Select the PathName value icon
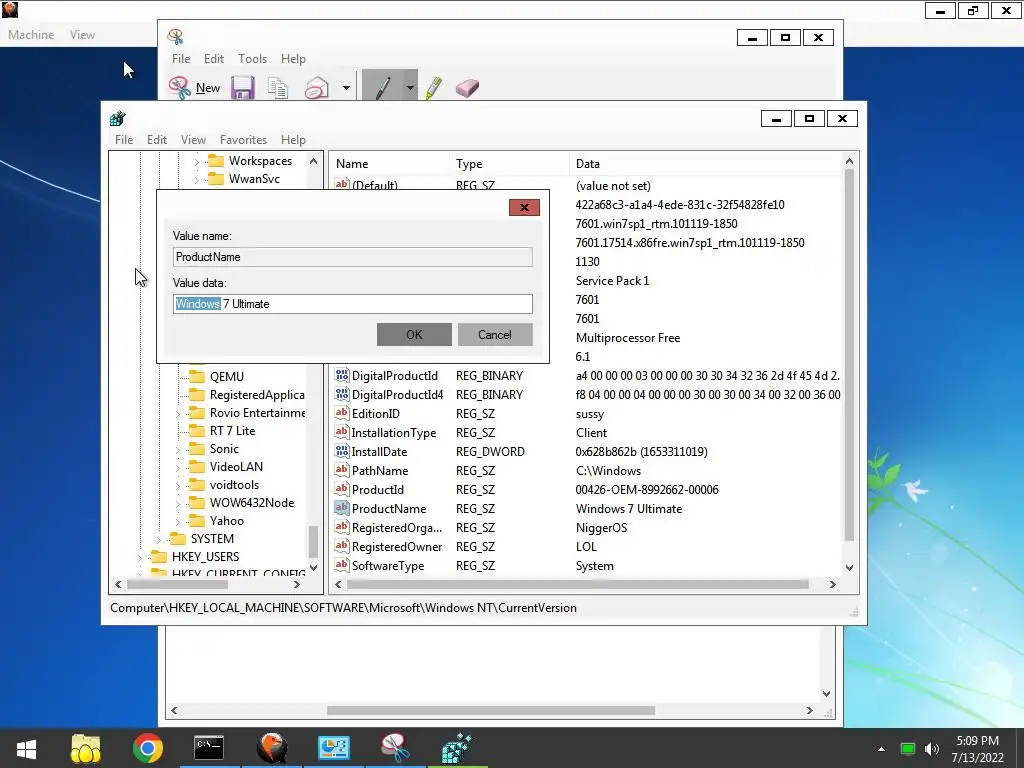The width and height of the screenshot is (1024, 768). click(x=342, y=470)
